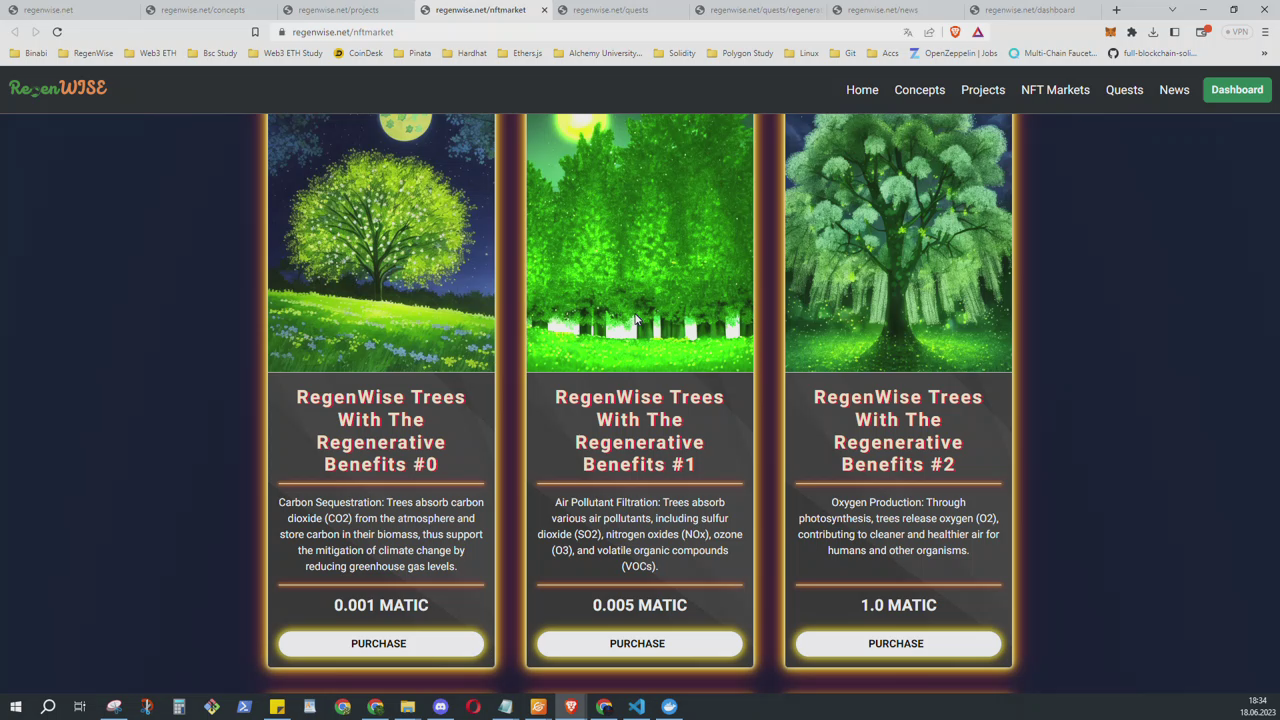Purchase the 1.0 MATIC tree NFT
The width and height of the screenshot is (1280, 720).
coord(898,644)
